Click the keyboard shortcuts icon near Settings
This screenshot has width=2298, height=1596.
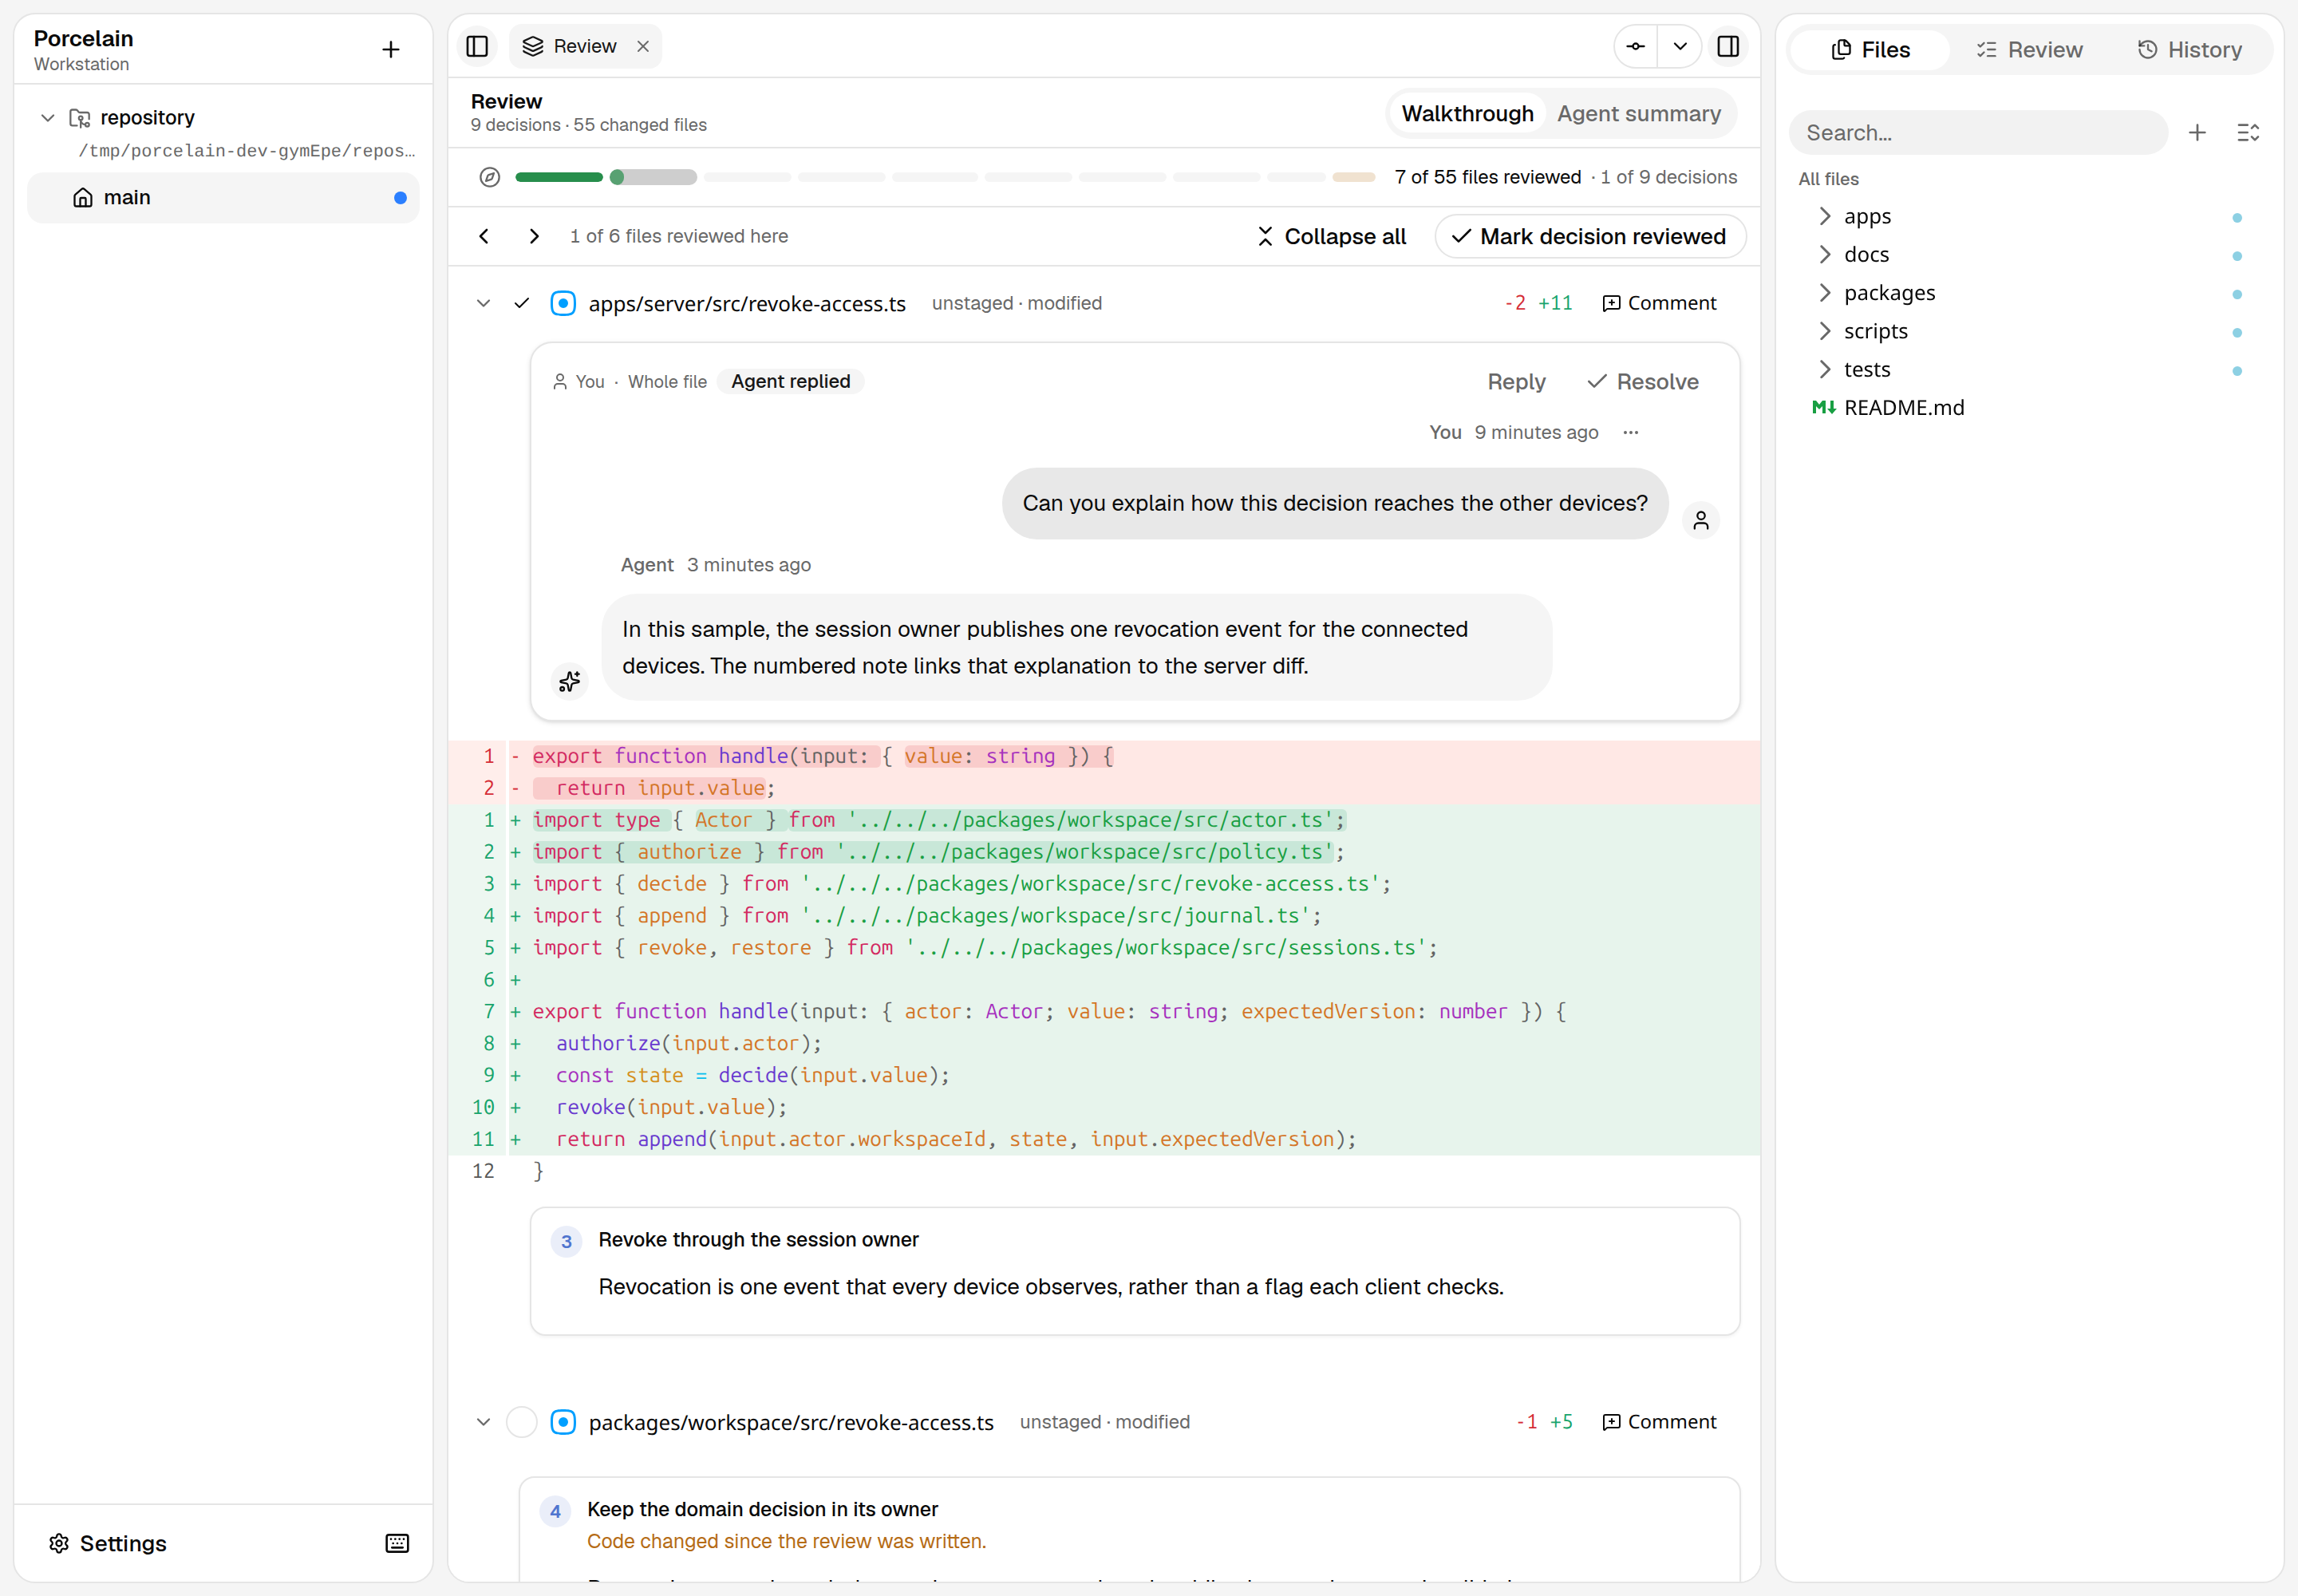pos(397,1543)
